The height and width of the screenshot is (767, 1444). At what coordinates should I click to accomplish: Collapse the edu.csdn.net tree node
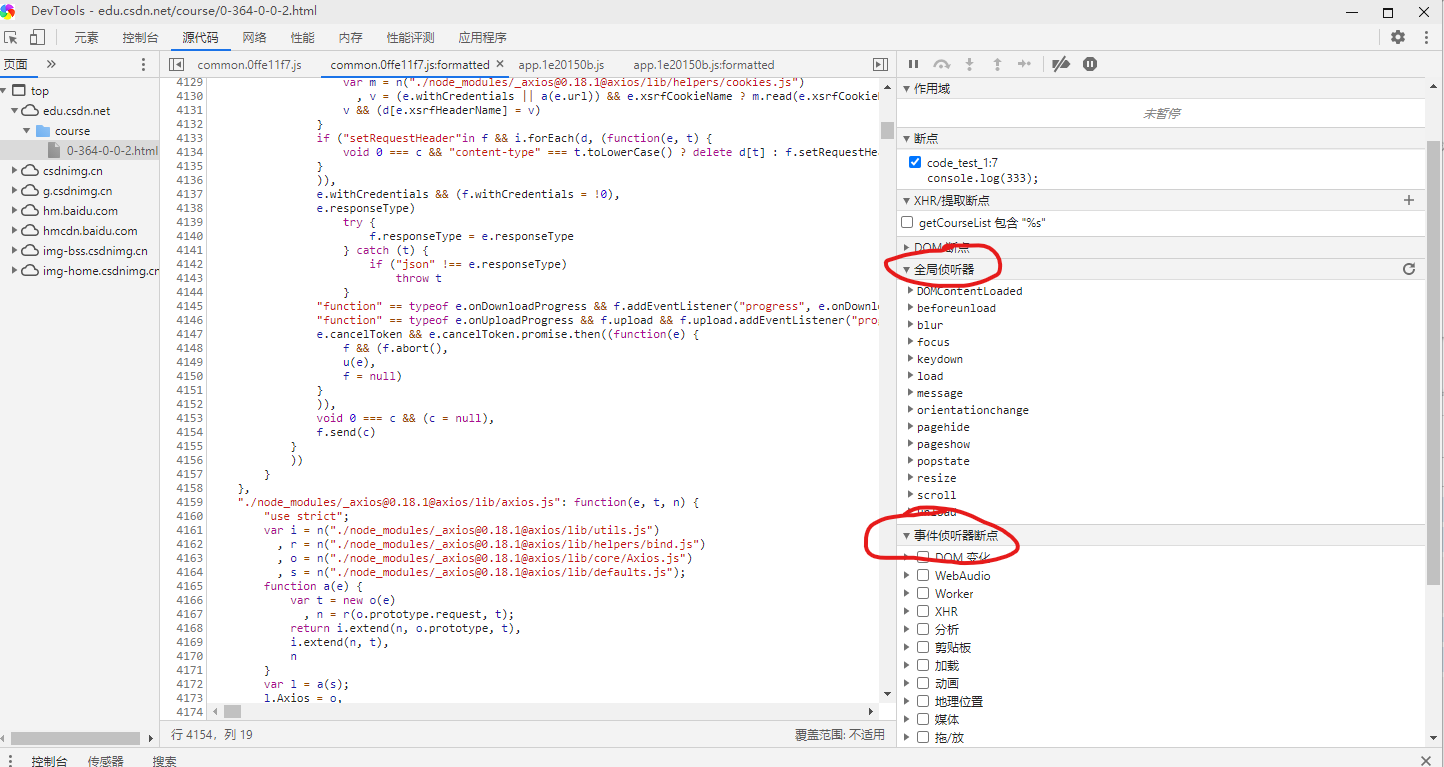coord(15,111)
